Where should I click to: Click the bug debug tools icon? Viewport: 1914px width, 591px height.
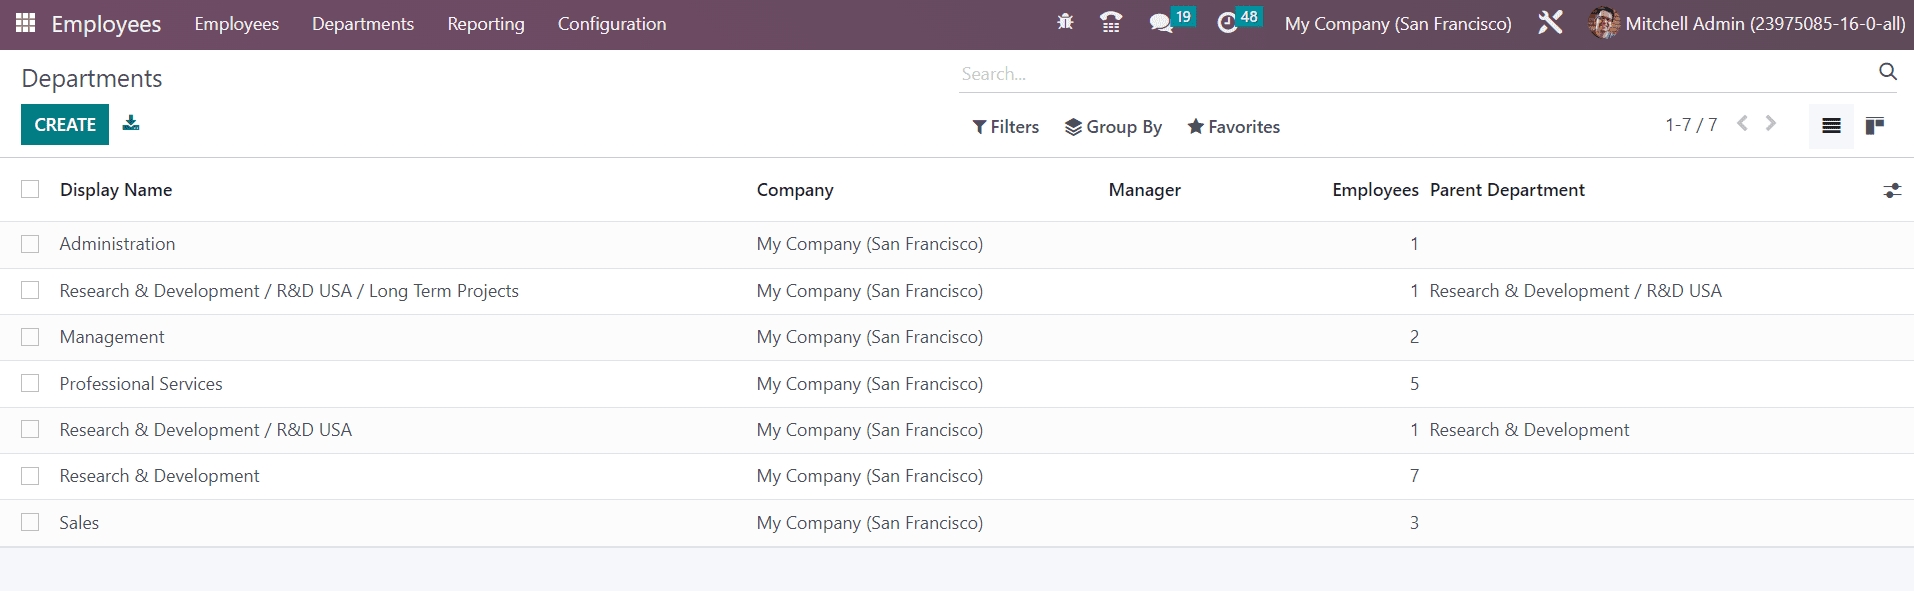click(x=1065, y=22)
